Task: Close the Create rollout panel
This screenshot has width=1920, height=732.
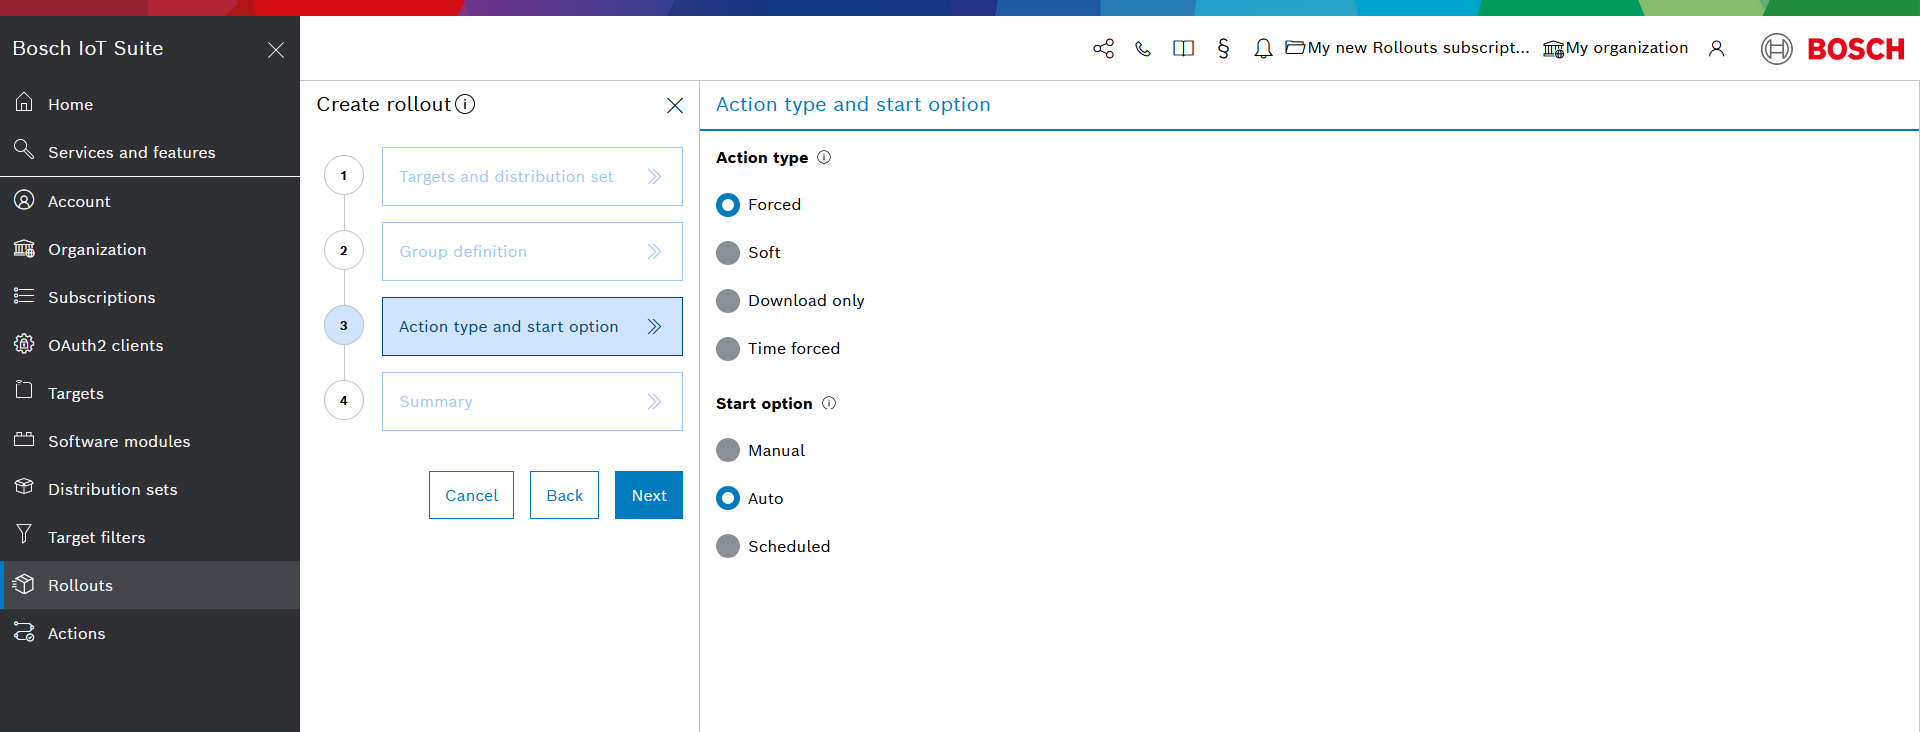Action: coord(675,105)
